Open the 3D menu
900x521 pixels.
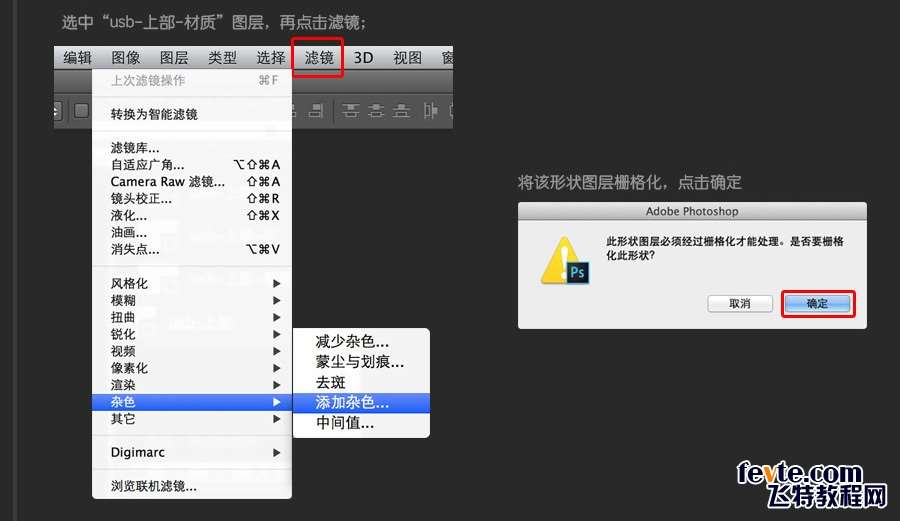click(363, 57)
